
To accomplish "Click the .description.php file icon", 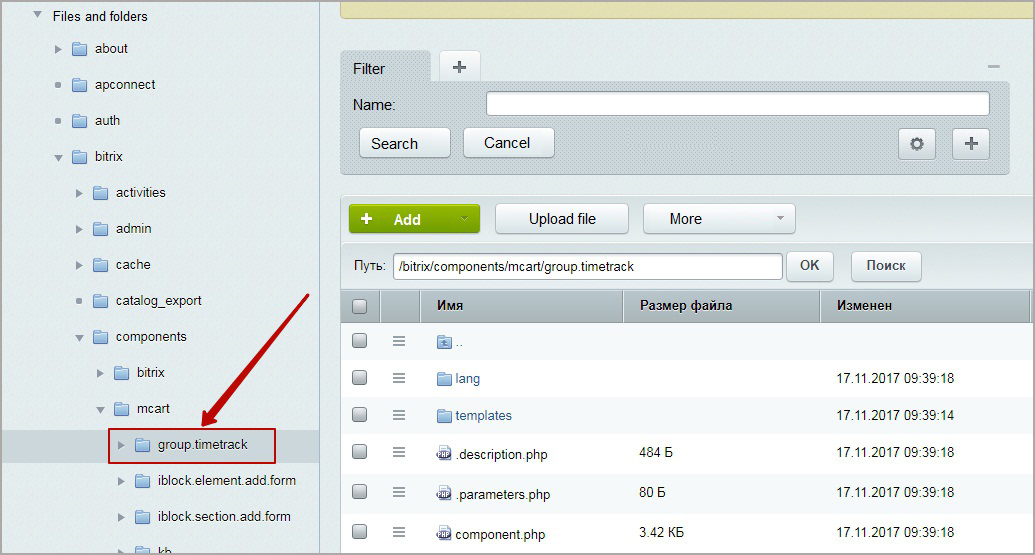I will 444,453.
